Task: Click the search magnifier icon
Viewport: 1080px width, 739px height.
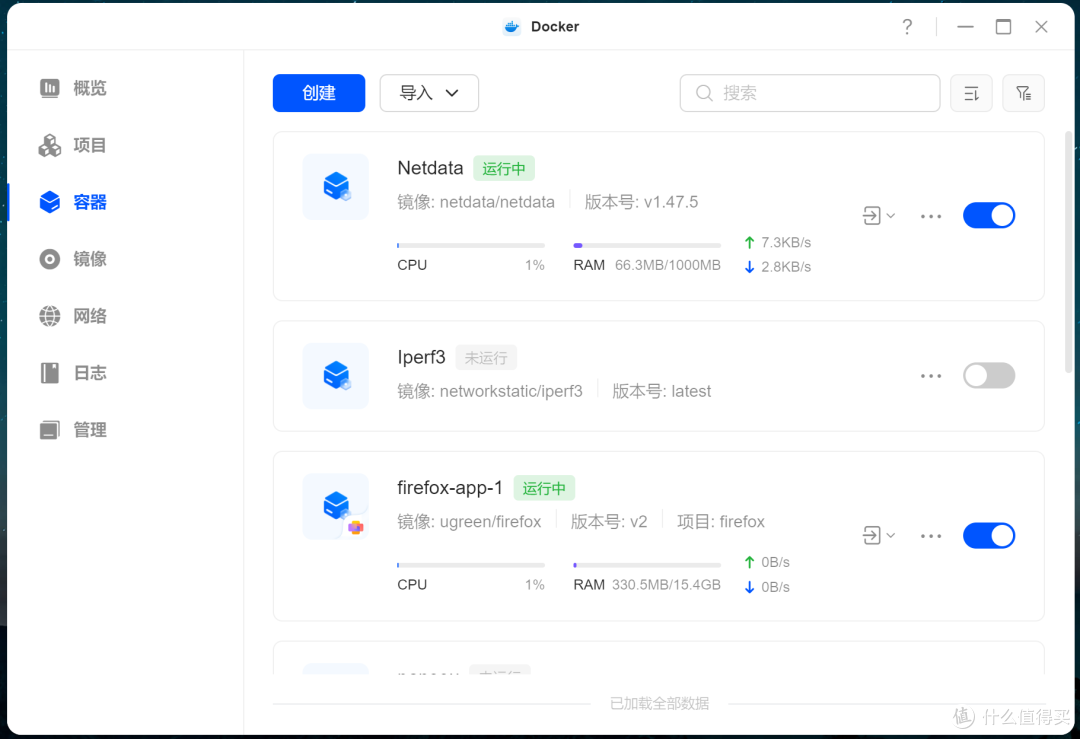Action: pyautogui.click(x=704, y=93)
